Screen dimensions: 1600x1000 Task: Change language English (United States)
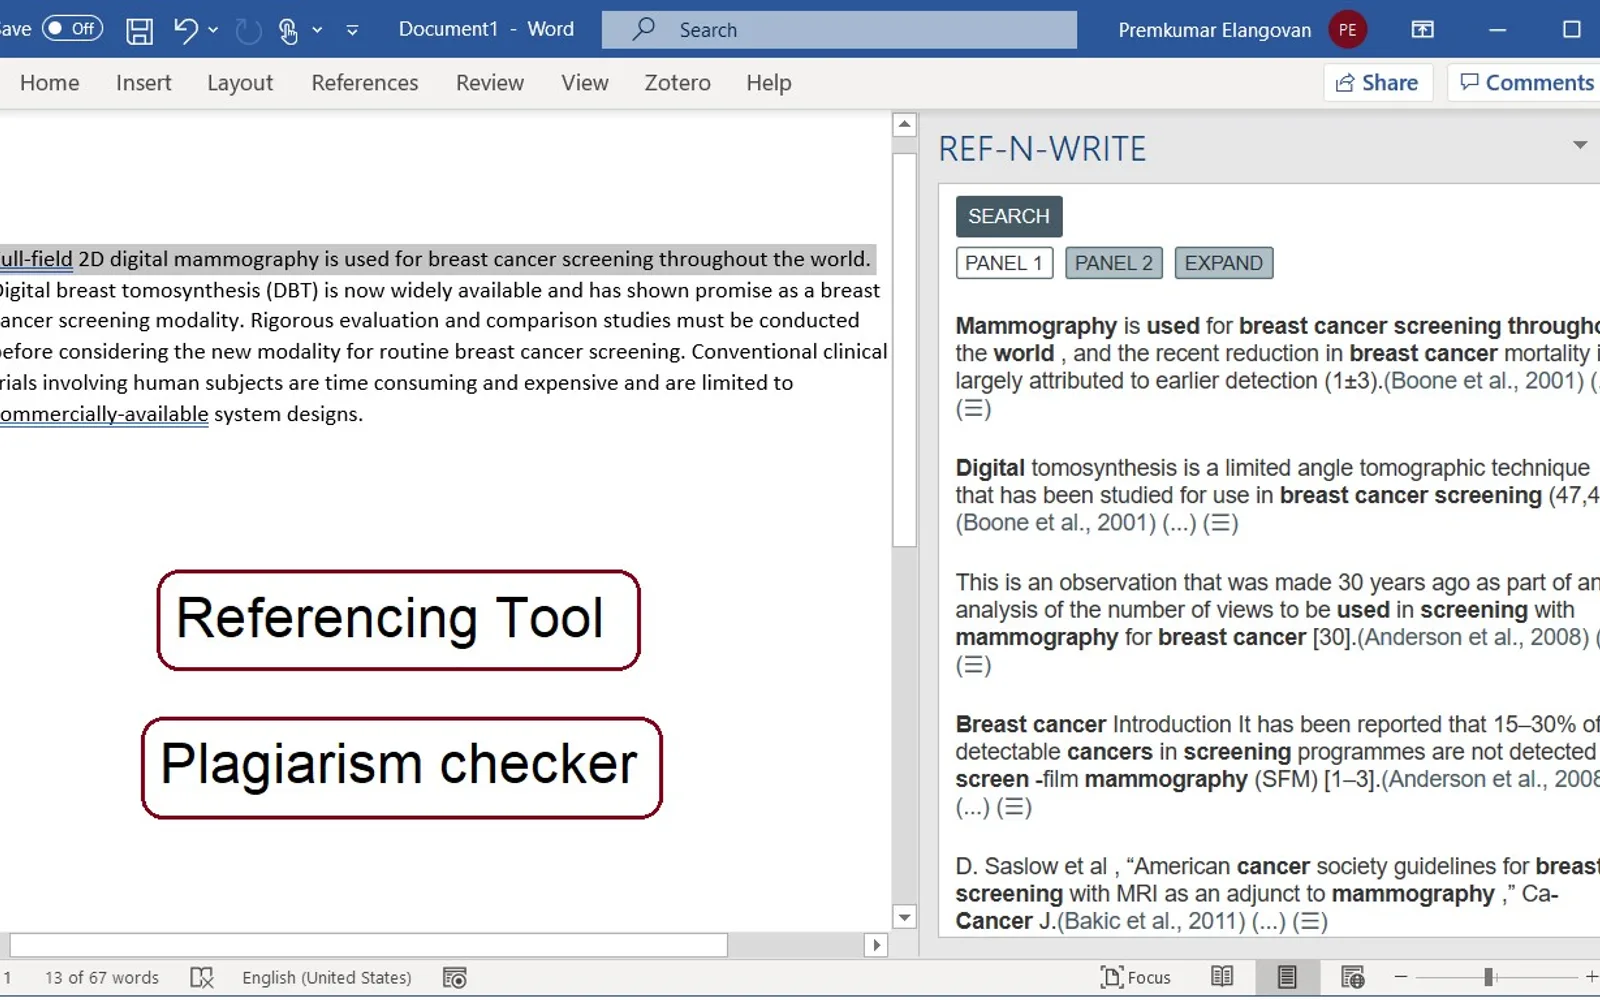(x=326, y=978)
